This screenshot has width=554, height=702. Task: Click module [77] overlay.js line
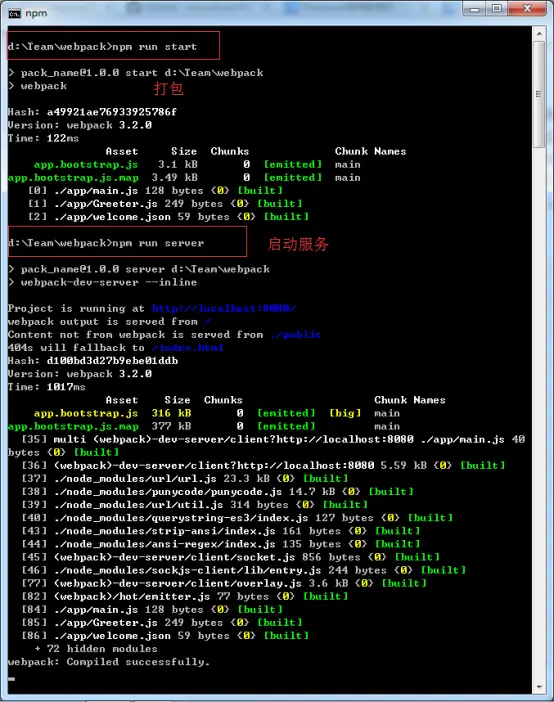(224, 584)
